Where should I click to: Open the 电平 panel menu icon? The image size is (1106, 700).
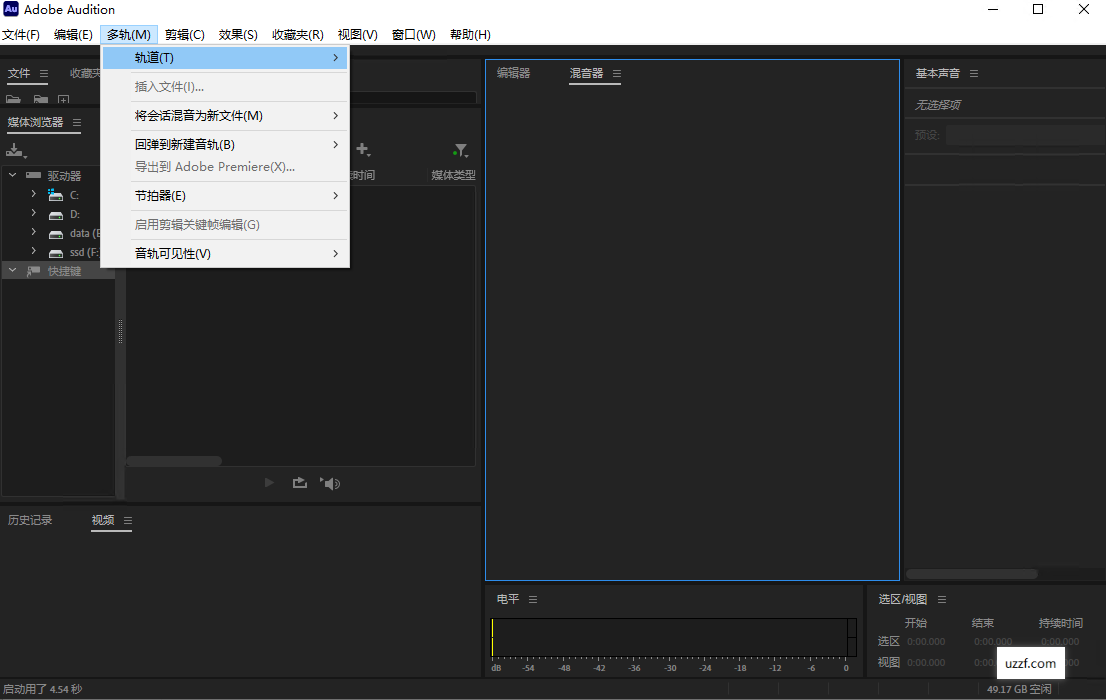(x=532, y=599)
